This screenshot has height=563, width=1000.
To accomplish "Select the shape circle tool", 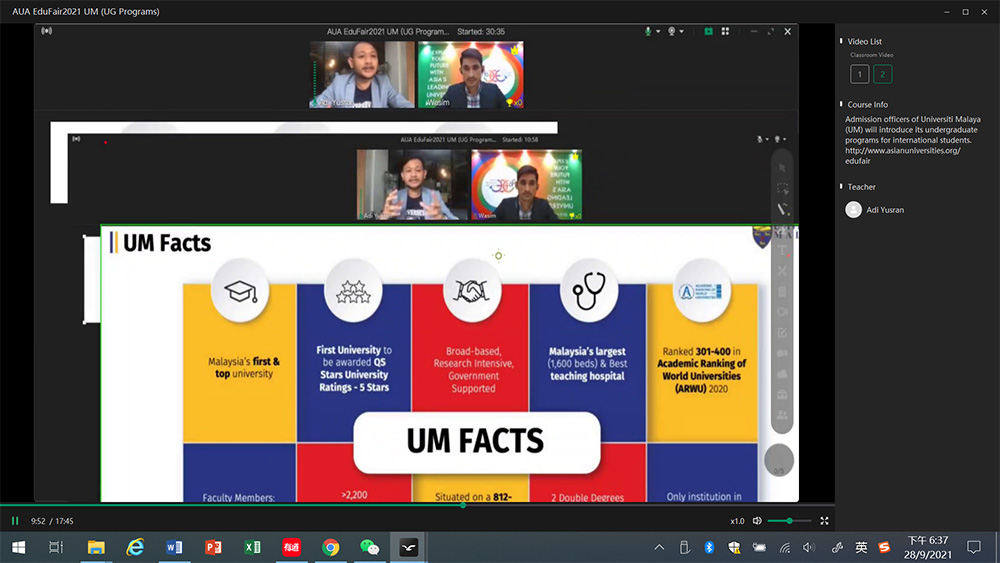I will [783, 312].
